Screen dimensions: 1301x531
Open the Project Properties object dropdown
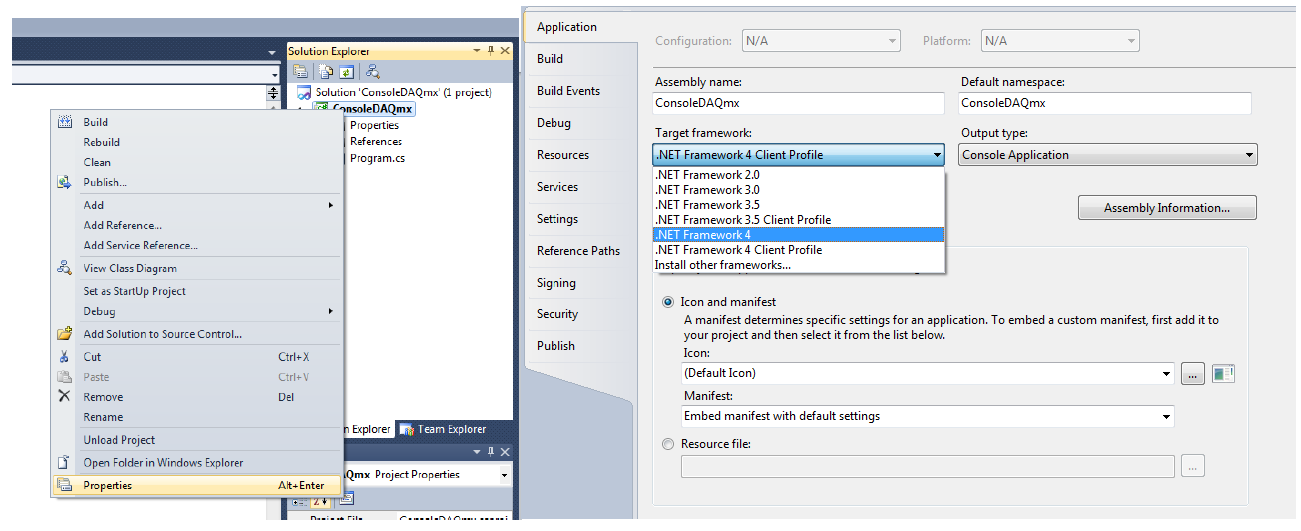(x=504, y=475)
